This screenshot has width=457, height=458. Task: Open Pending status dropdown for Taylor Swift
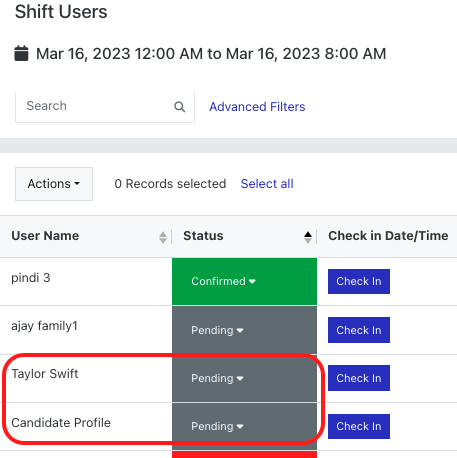coord(217,378)
